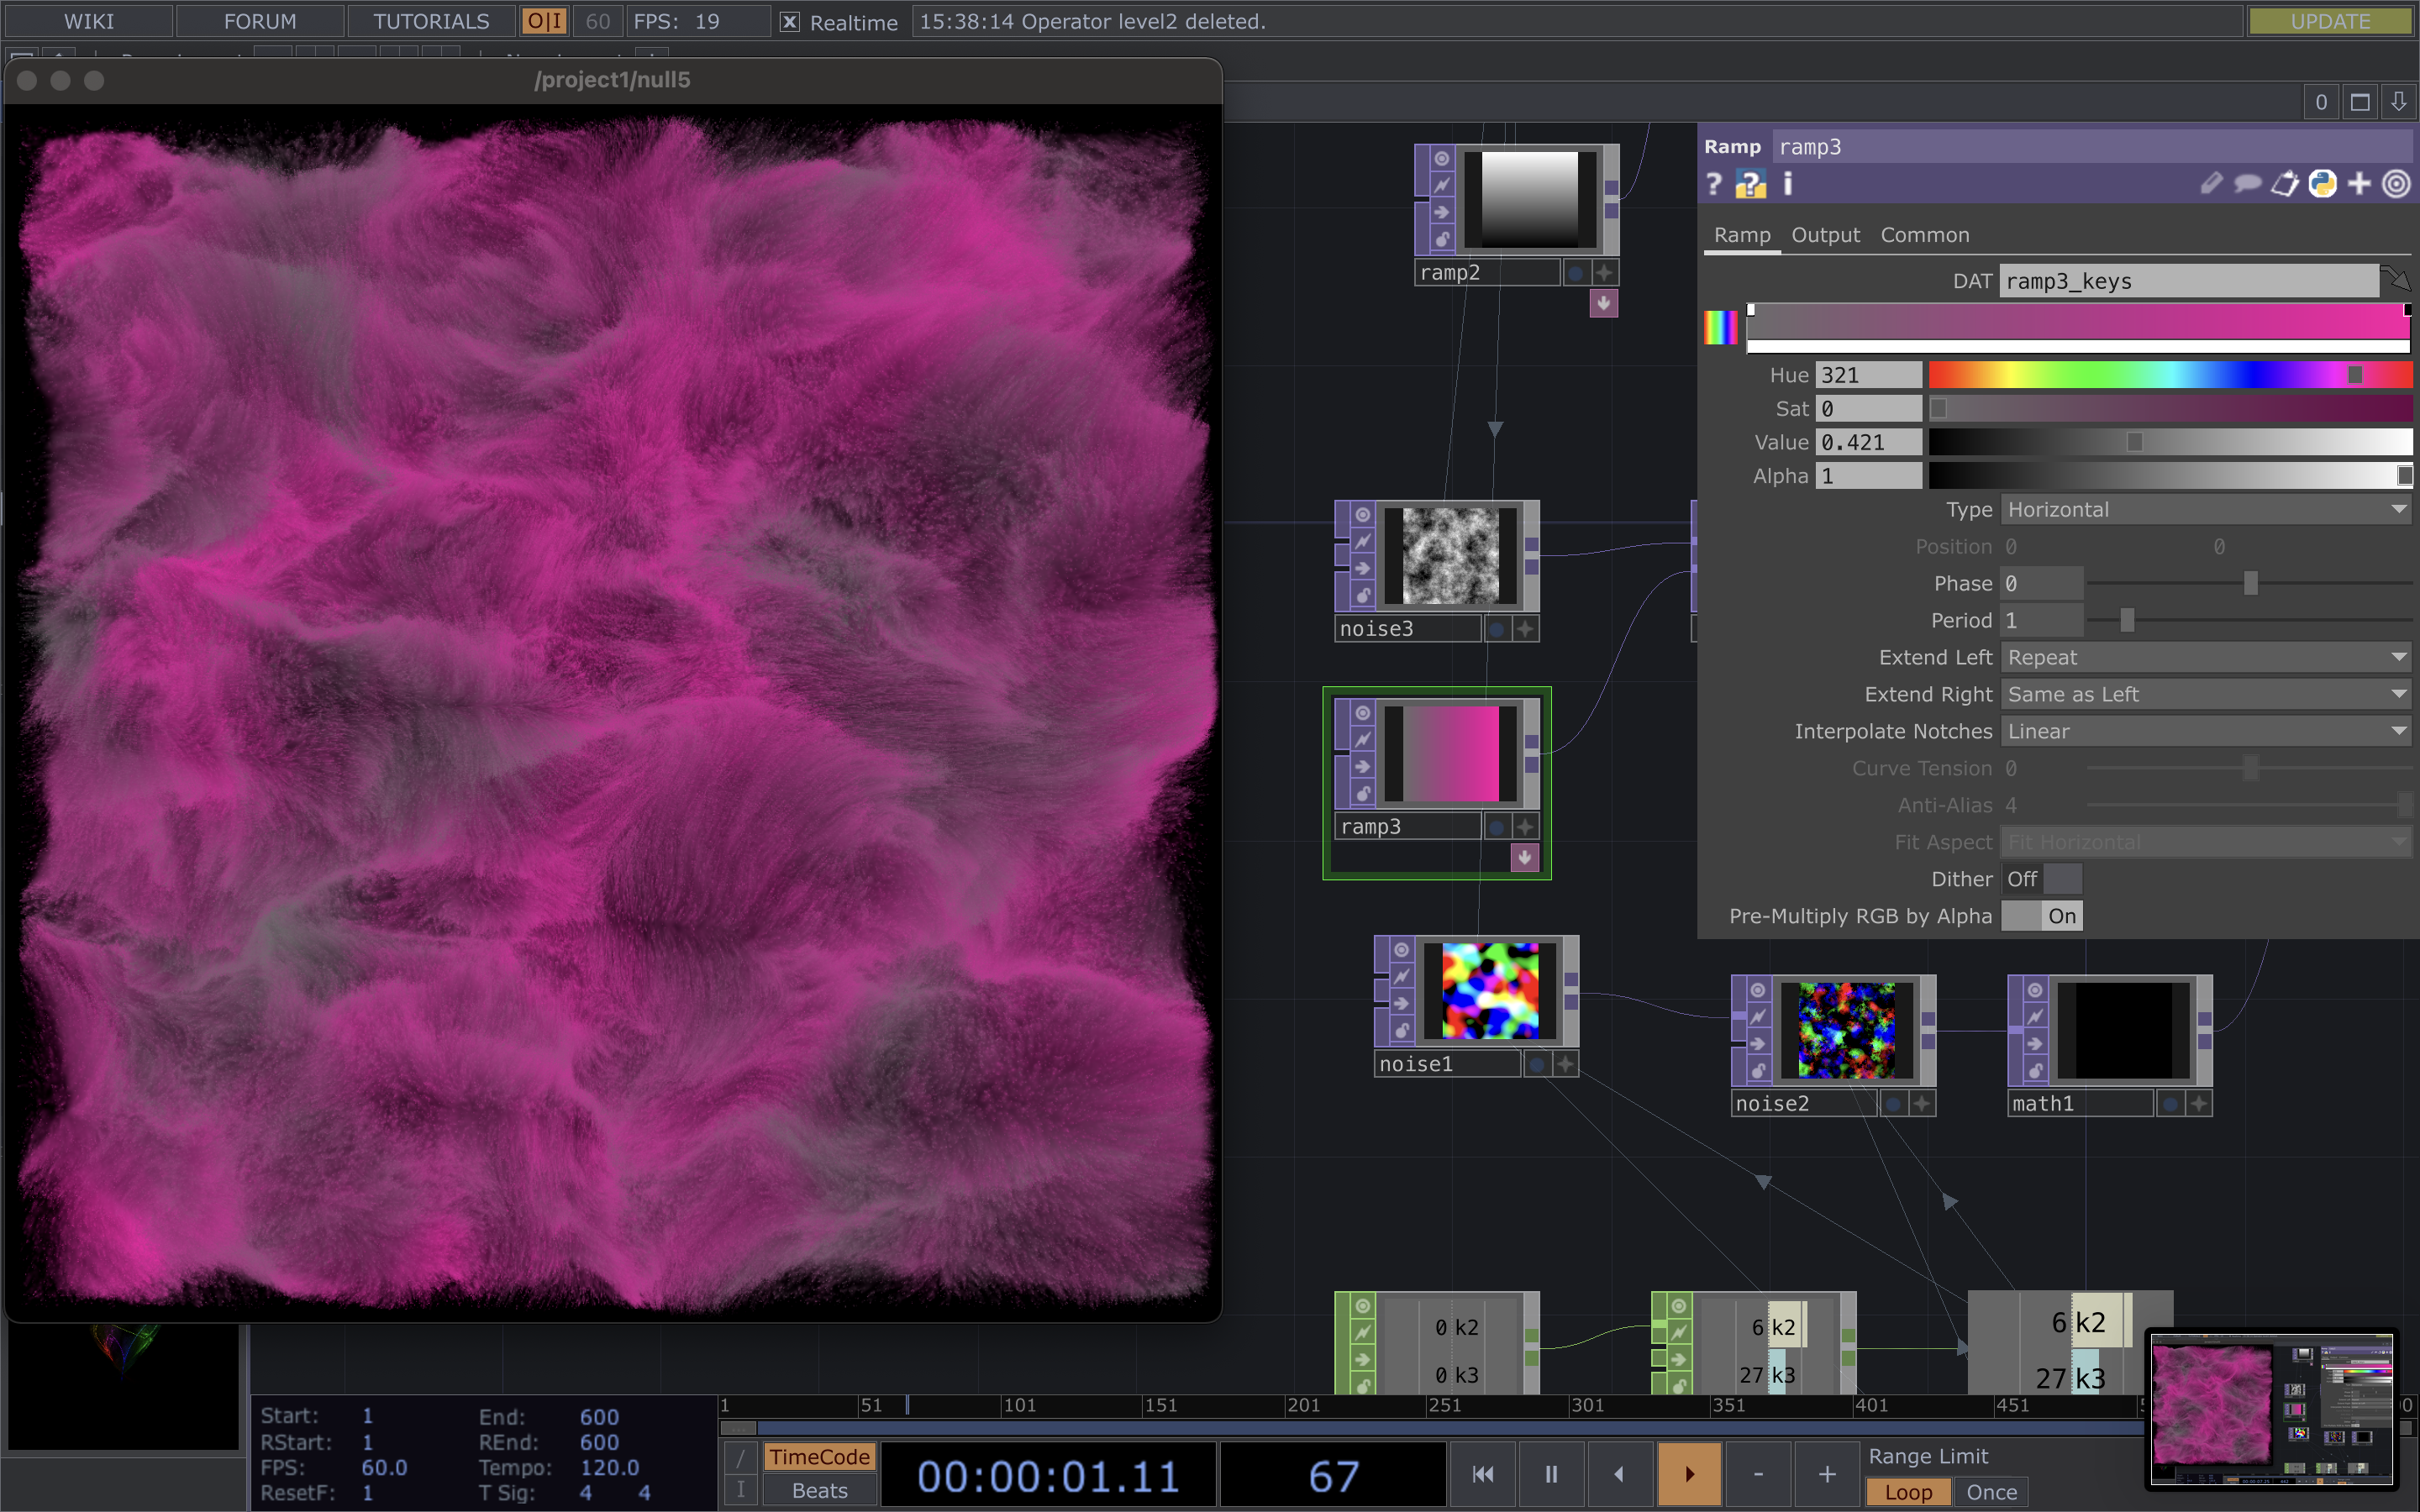This screenshot has height=1512, width=2420.
Task: Click the Hue spectrum slider
Action: [x=2170, y=375]
